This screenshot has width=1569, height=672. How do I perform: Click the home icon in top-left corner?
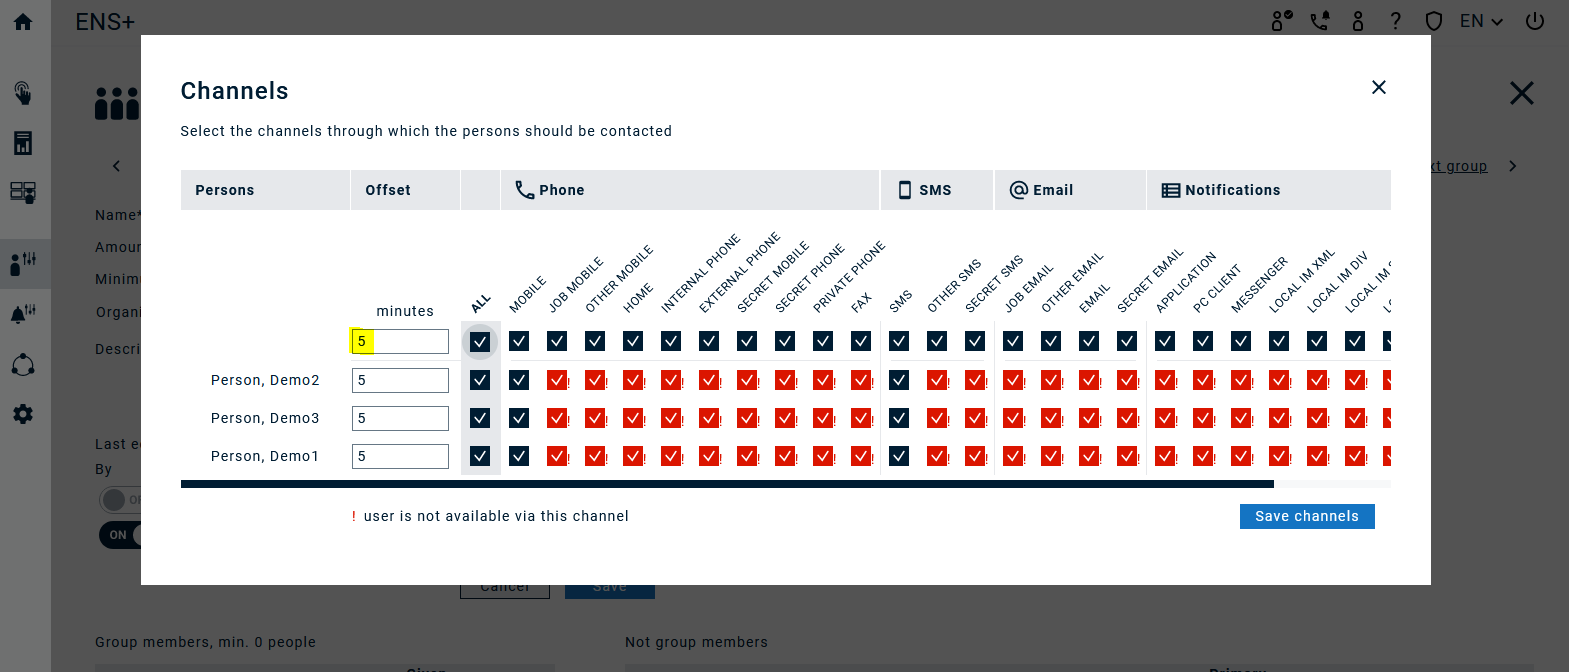coord(23,21)
